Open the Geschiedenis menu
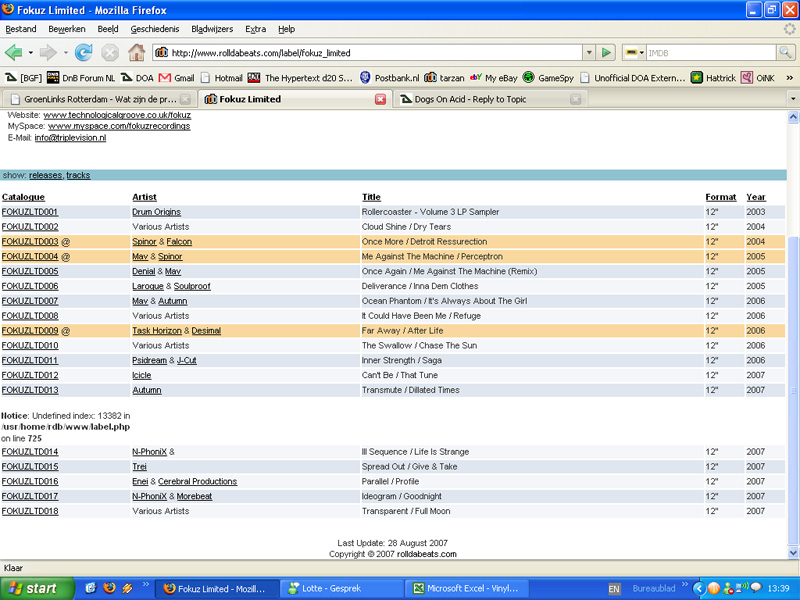The image size is (800, 600). (x=155, y=29)
